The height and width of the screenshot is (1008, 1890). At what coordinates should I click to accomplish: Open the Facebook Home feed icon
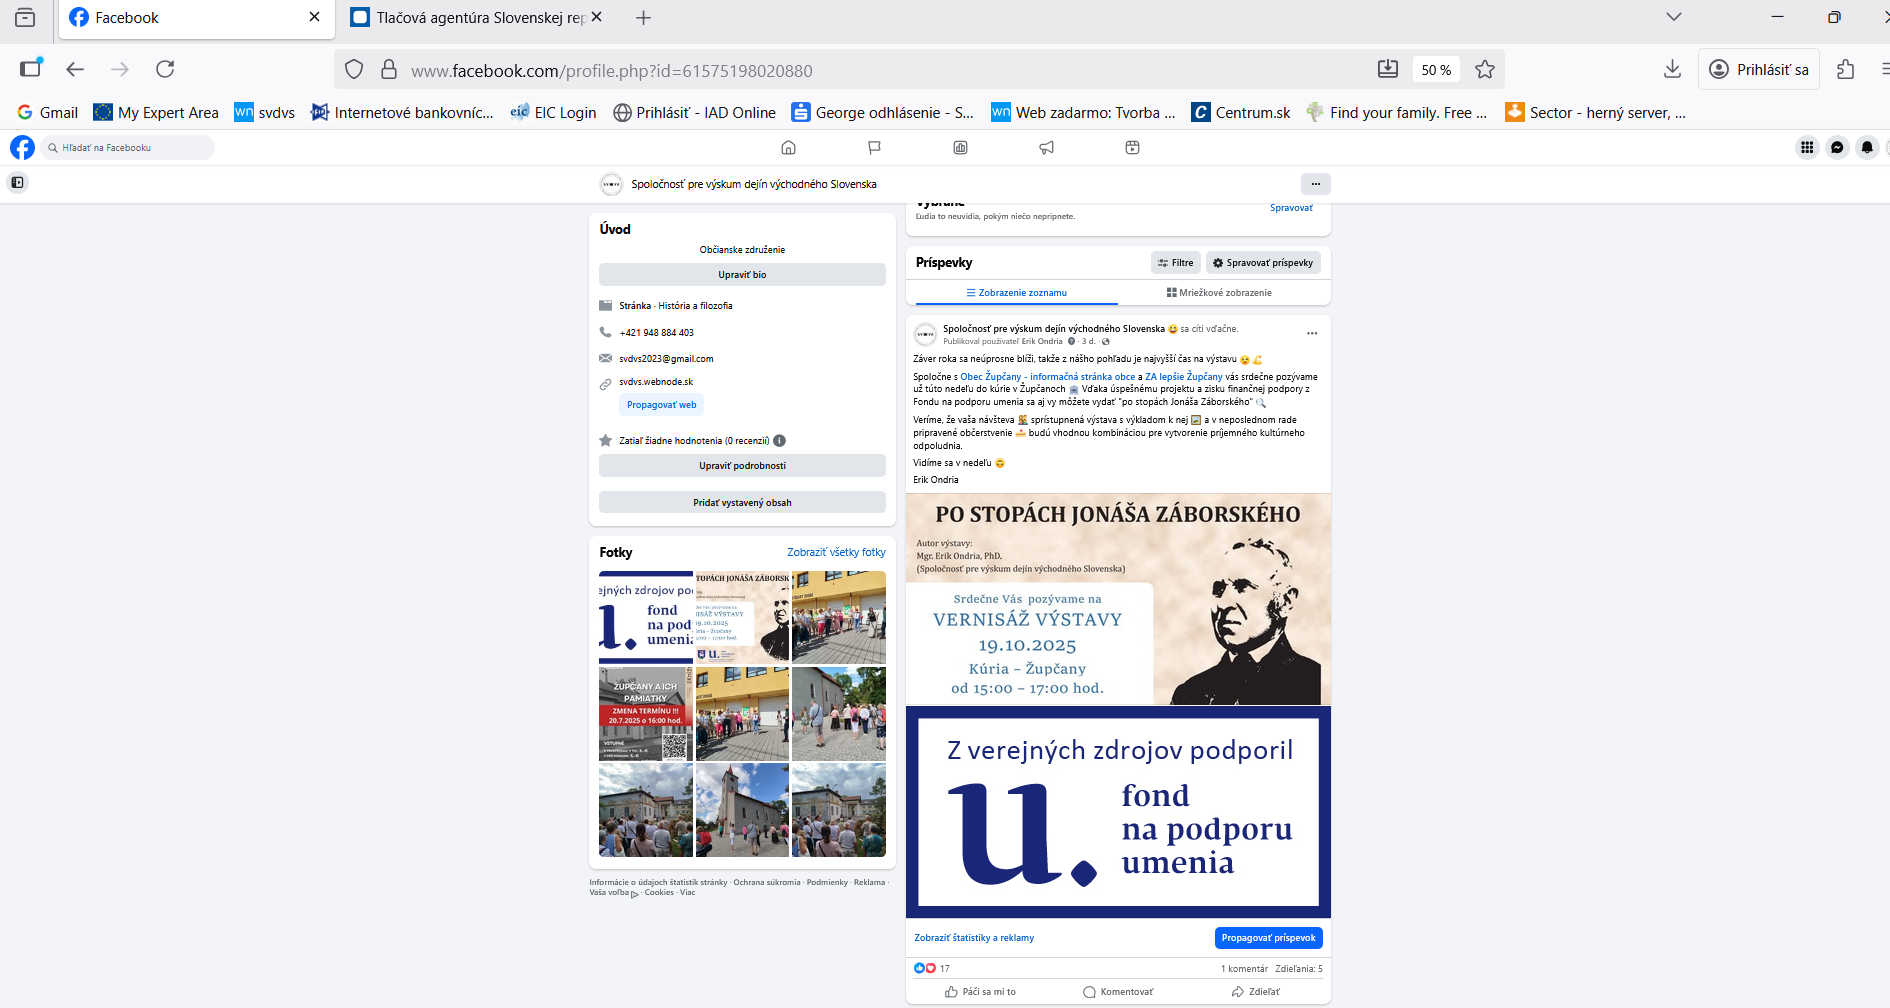788,148
